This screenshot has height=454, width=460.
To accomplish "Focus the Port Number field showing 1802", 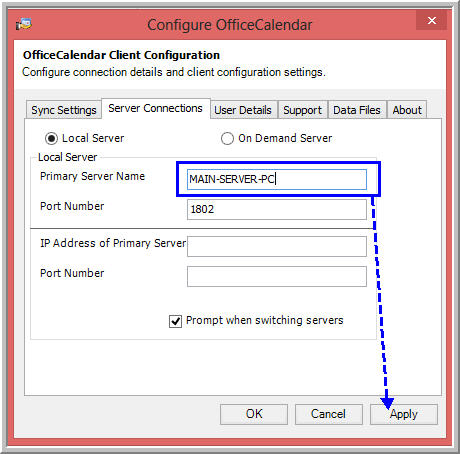I will pyautogui.click(x=277, y=209).
